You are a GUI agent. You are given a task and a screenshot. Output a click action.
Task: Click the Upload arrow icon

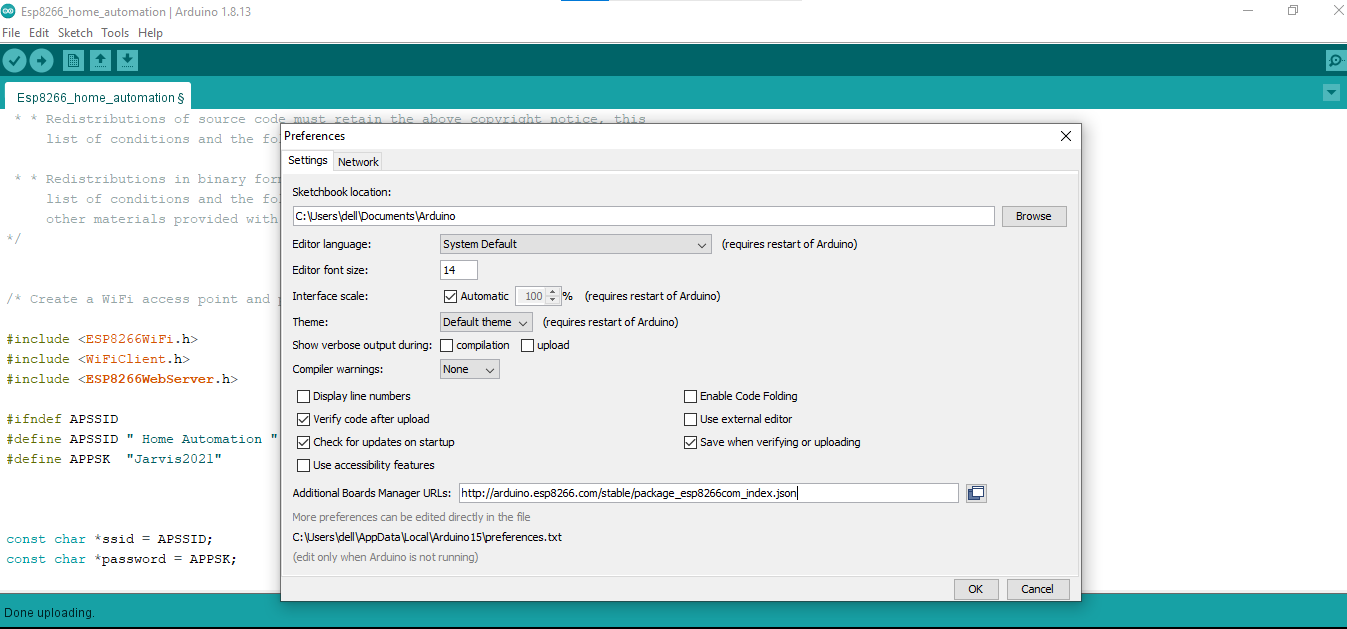click(x=41, y=61)
